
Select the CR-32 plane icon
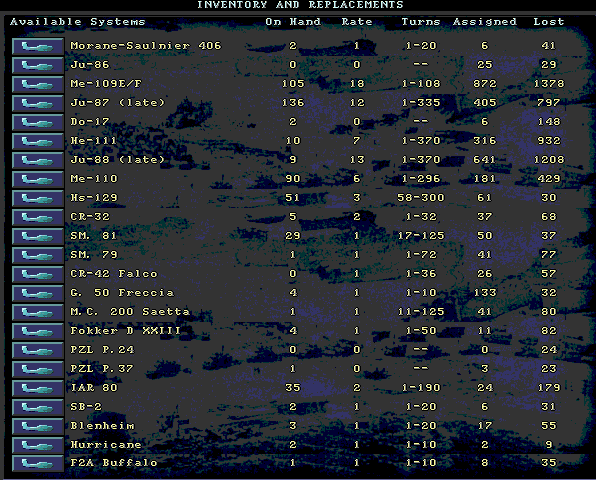38,217
